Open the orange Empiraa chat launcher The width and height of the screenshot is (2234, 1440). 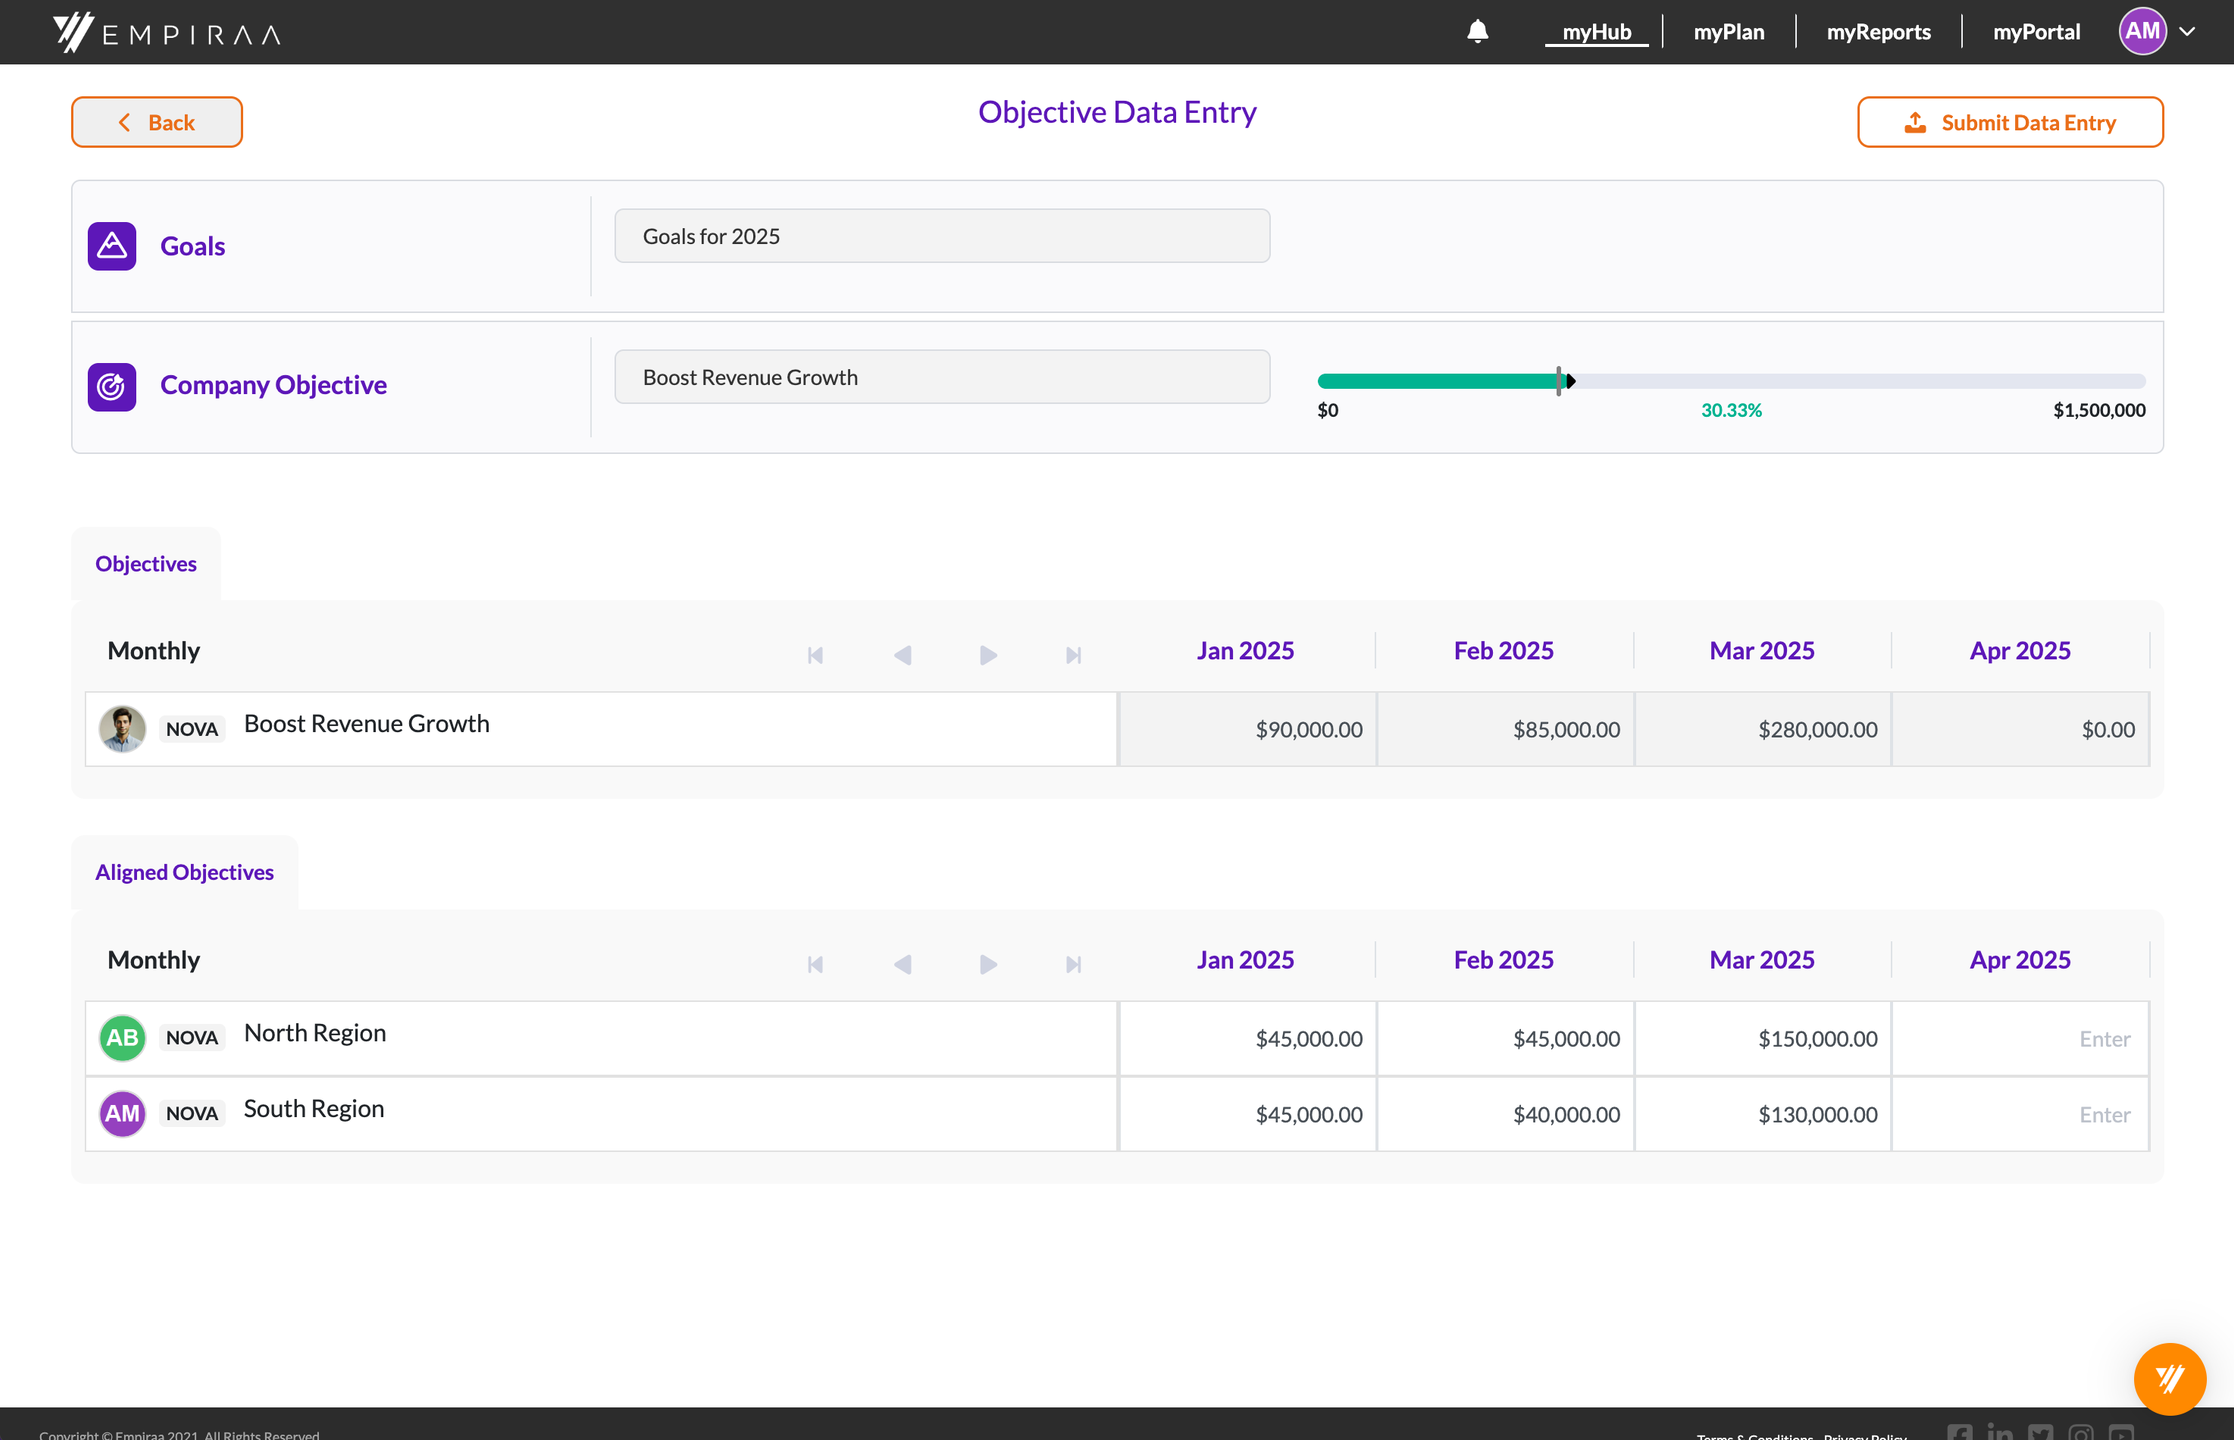pyautogui.click(x=2169, y=1379)
